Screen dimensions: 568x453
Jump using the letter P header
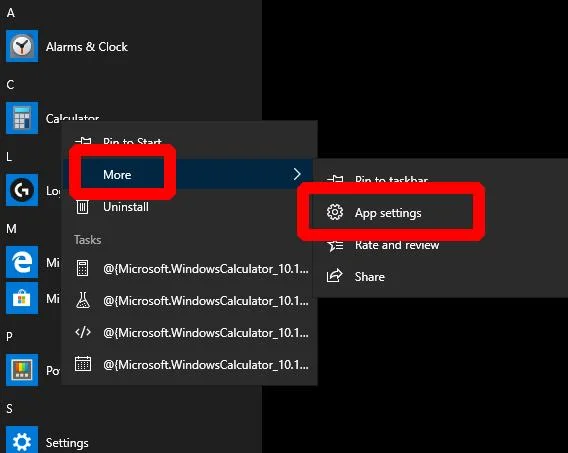point(9,336)
